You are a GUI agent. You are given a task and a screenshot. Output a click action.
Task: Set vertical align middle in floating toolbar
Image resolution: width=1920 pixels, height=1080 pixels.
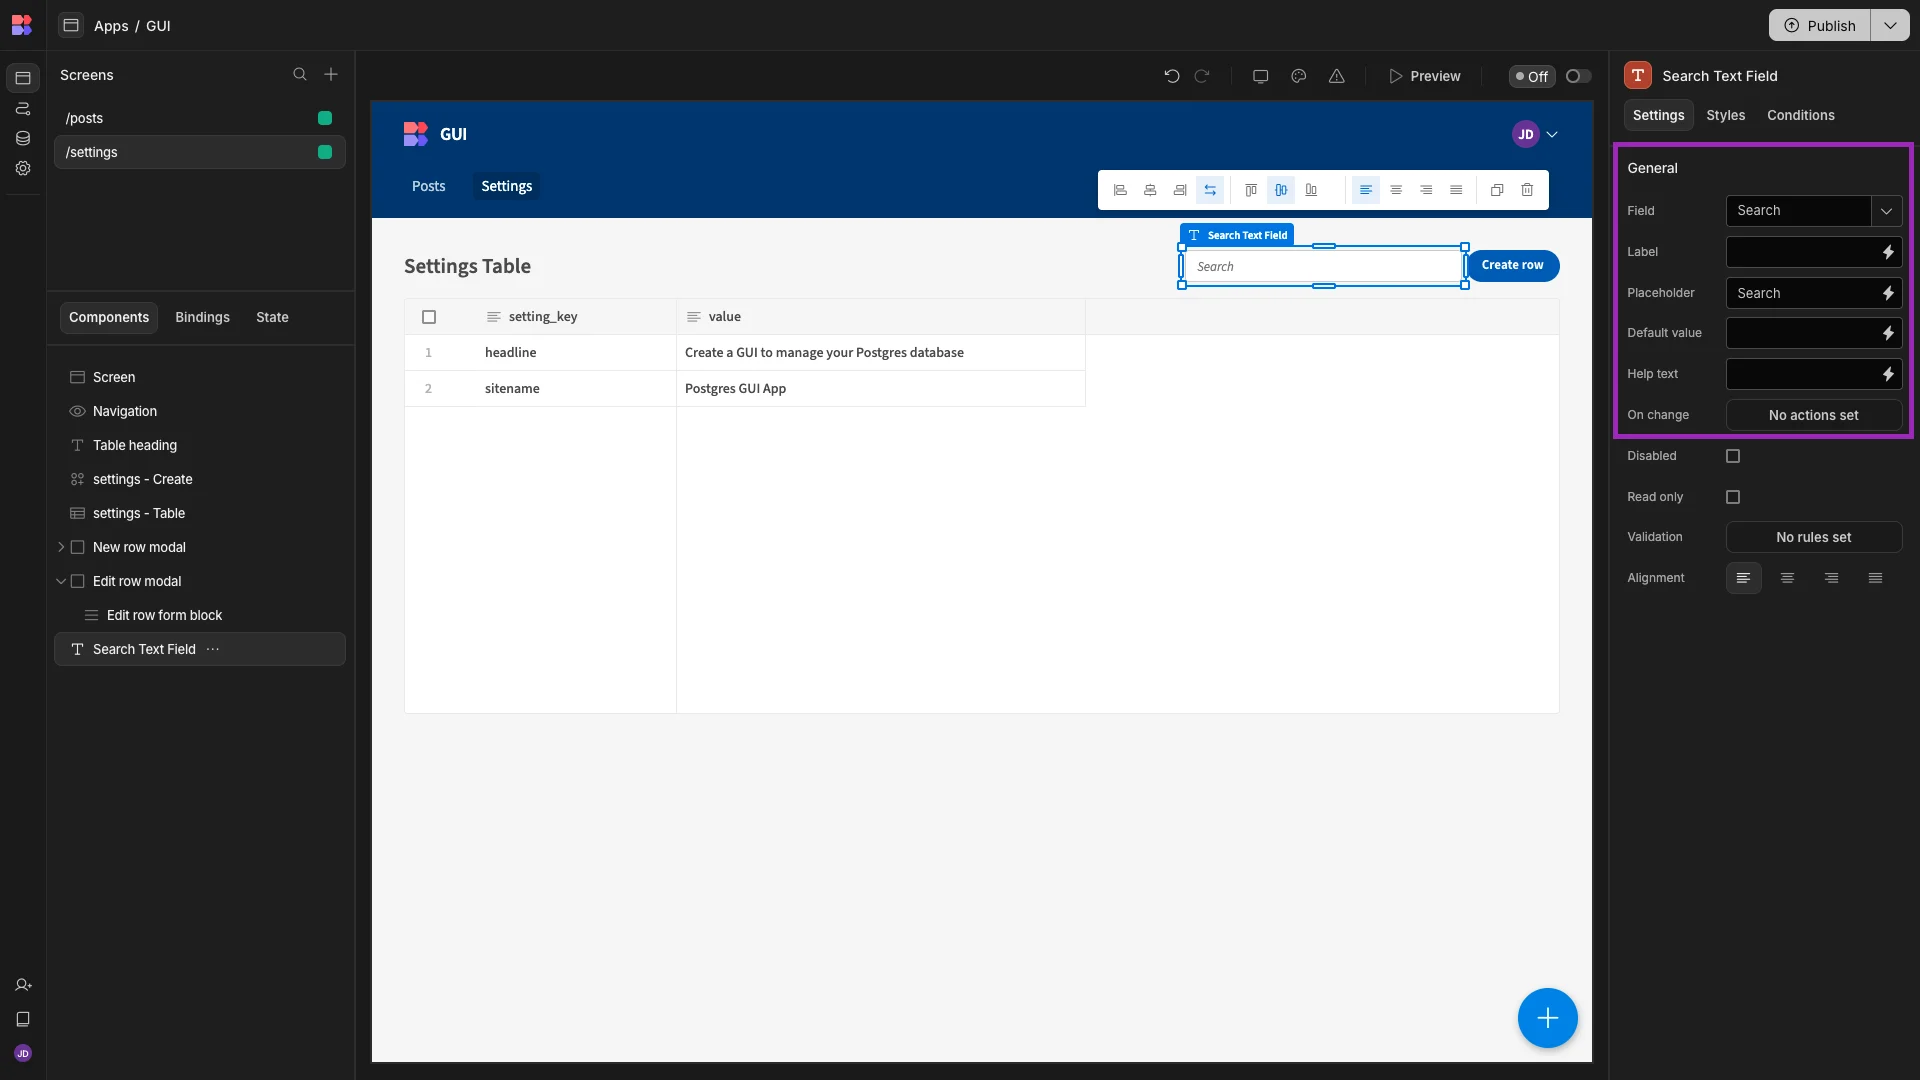1281,190
